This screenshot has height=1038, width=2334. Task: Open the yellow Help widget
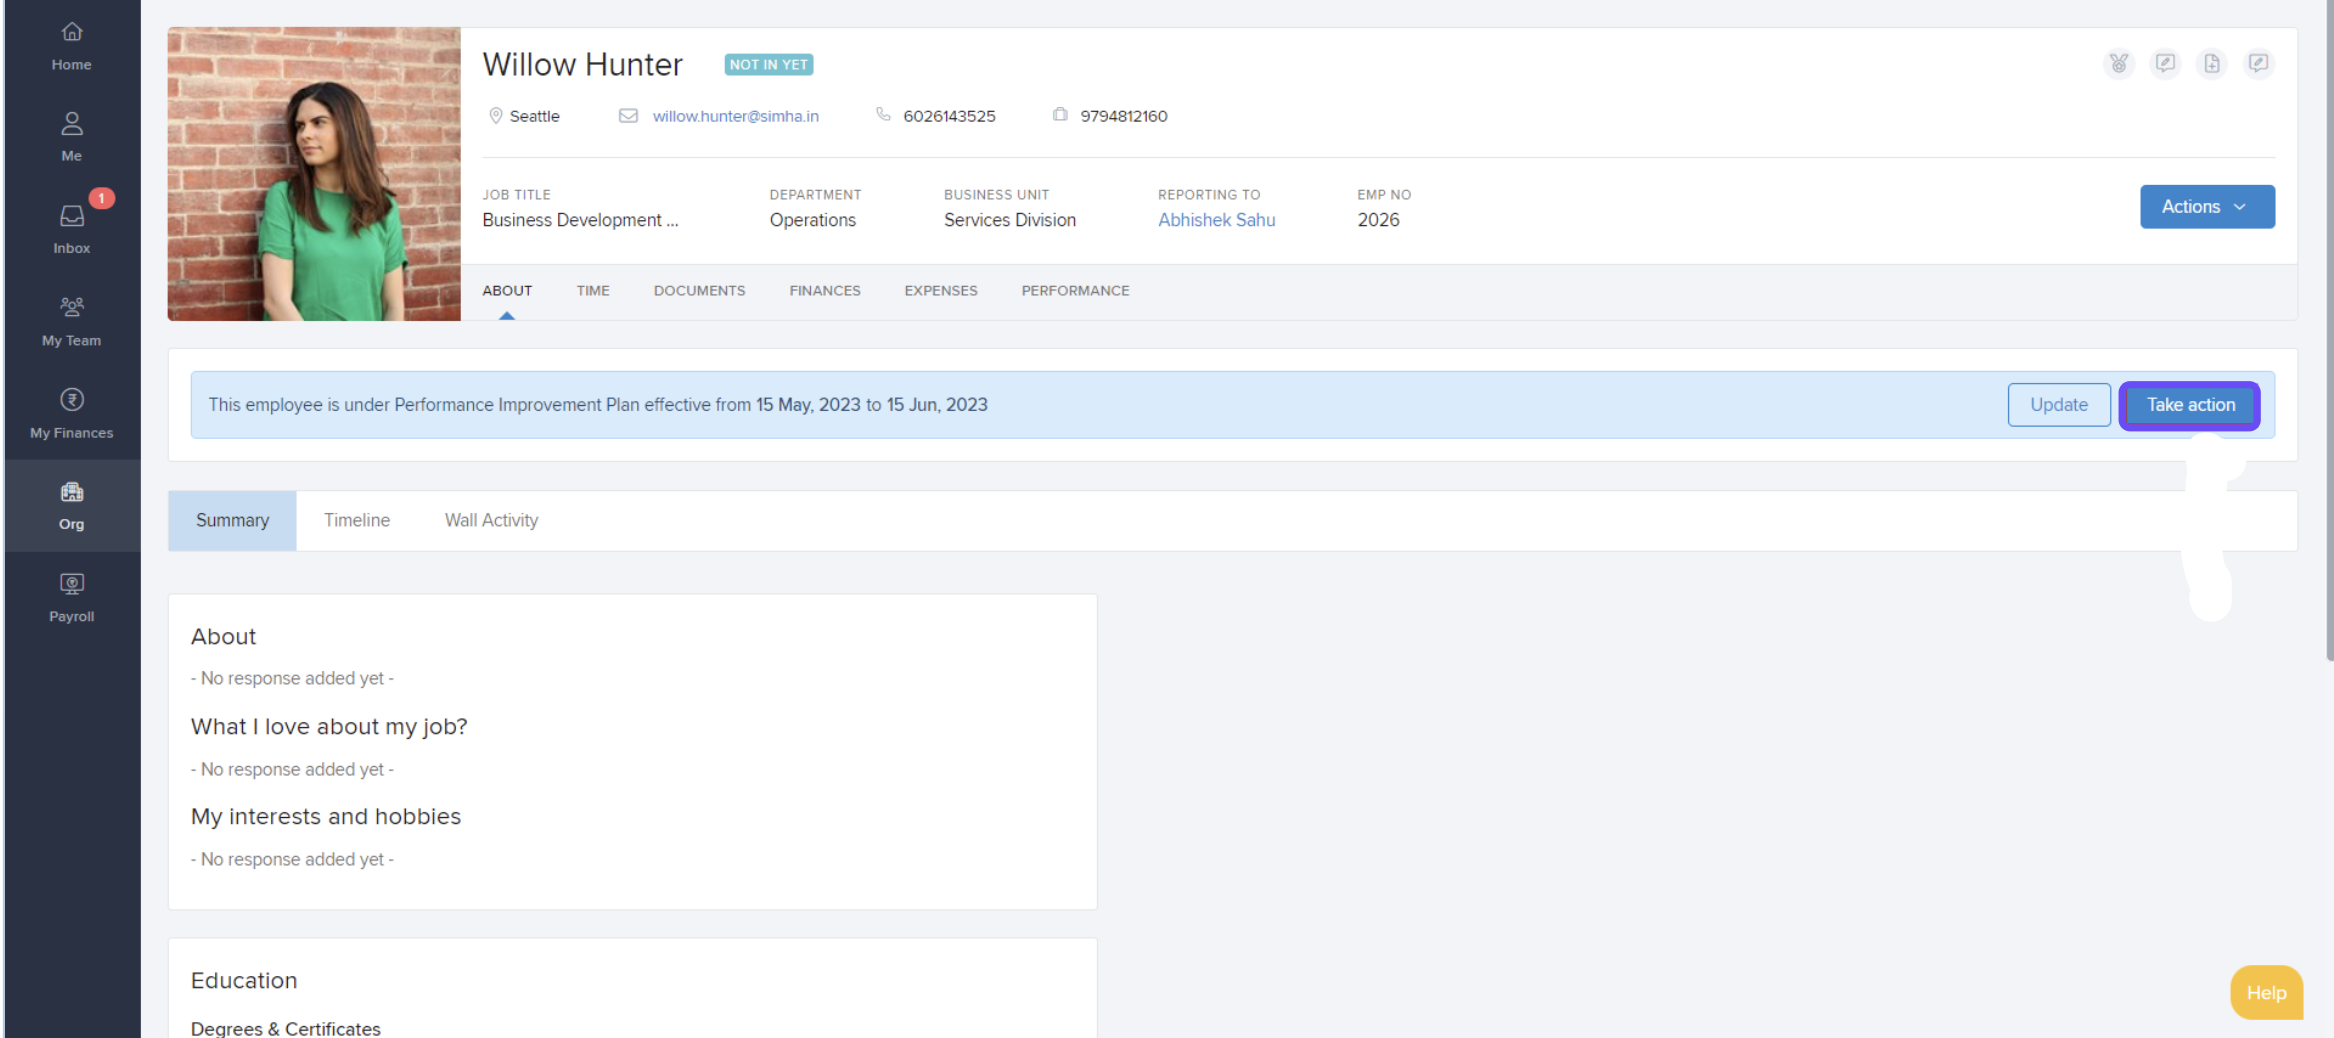pyautogui.click(x=2265, y=993)
